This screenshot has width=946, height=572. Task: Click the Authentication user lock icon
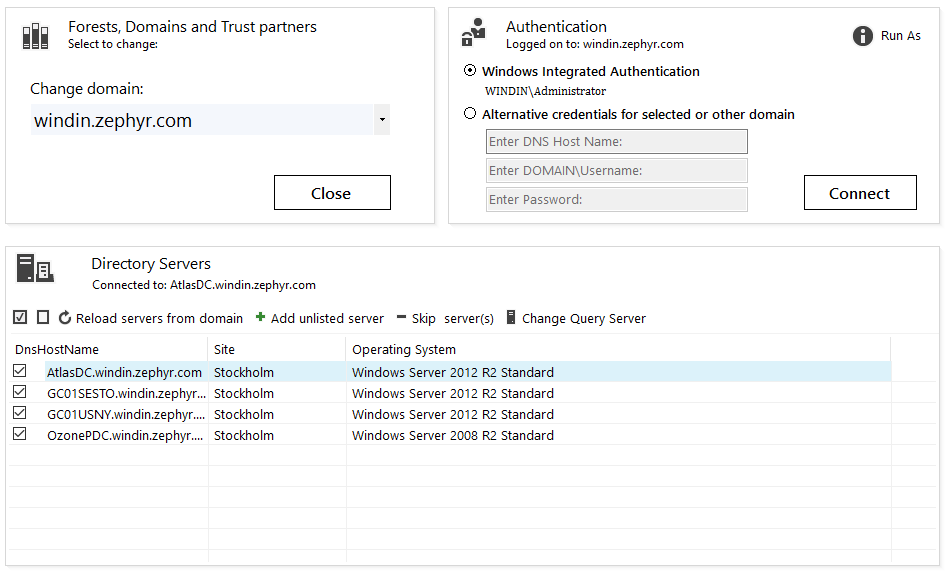coord(474,32)
